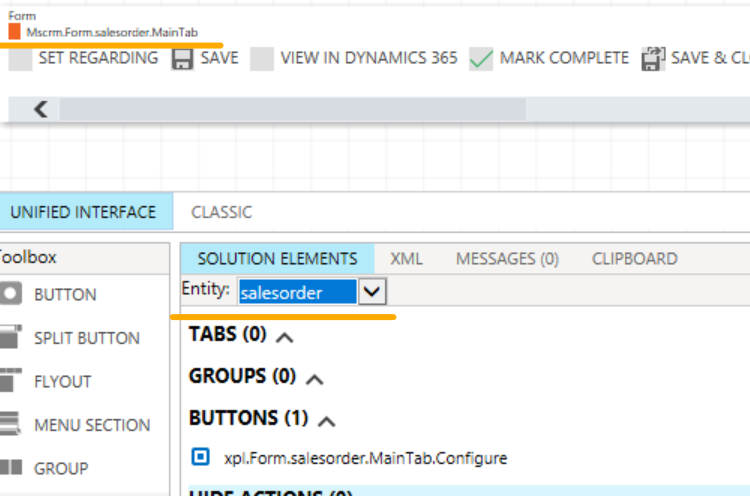Click the Save & Close icon
This screenshot has height=496, width=750.
(x=653, y=59)
